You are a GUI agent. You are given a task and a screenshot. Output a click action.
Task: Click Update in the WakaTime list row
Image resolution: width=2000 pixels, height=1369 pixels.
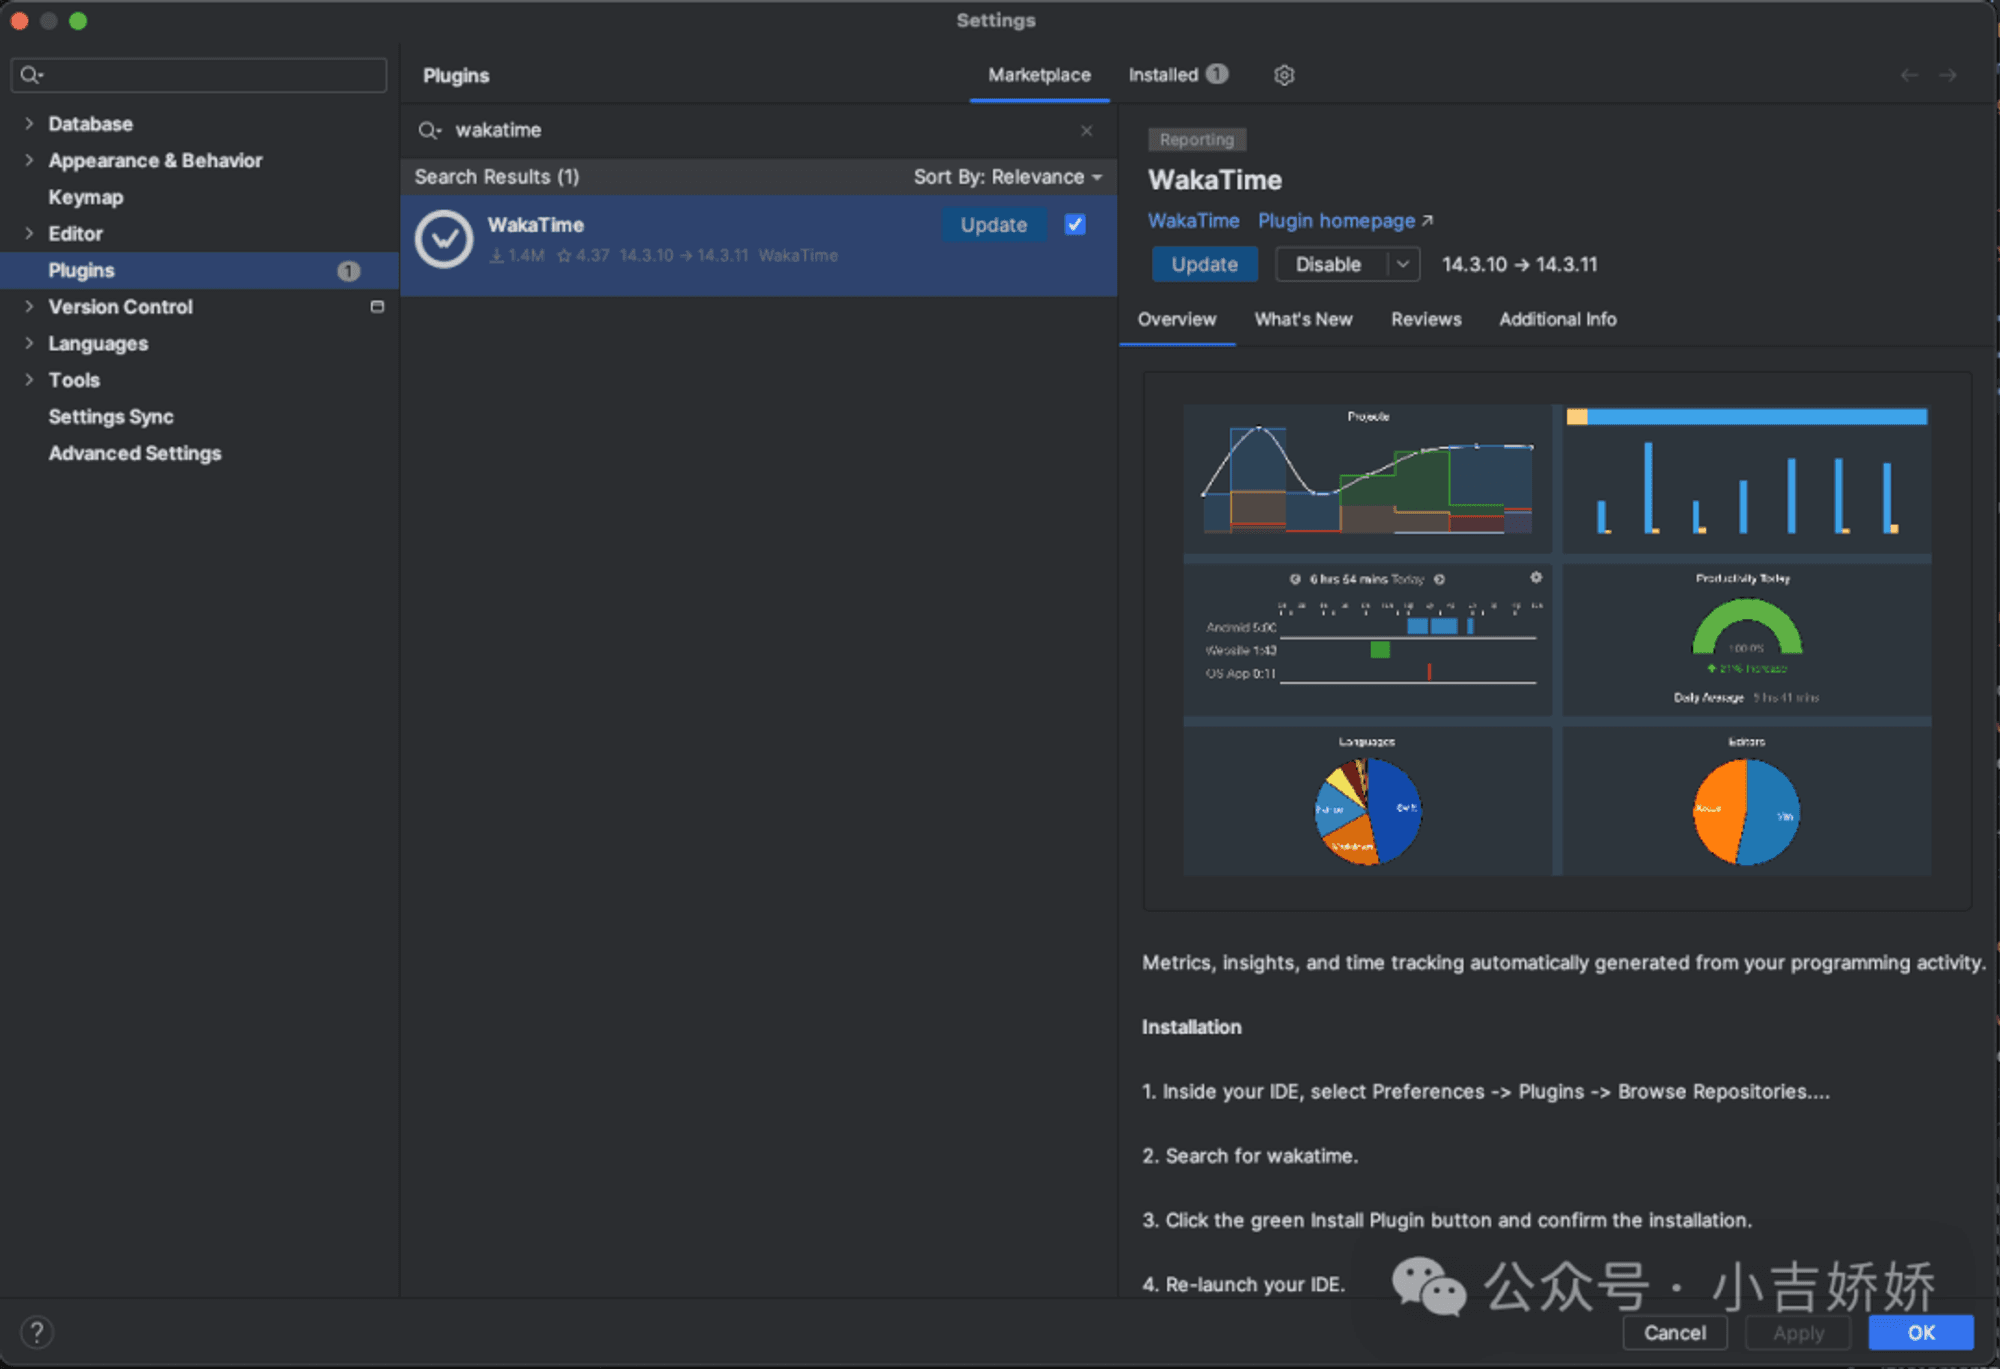pos(994,225)
